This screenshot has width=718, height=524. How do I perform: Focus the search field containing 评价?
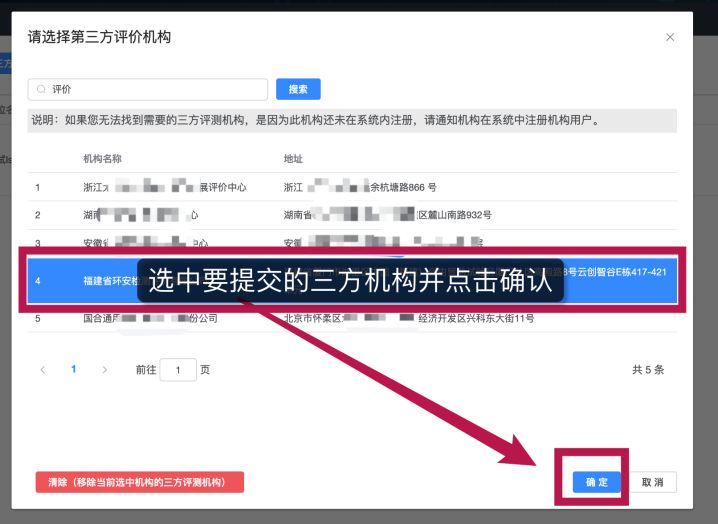pyautogui.click(x=150, y=89)
